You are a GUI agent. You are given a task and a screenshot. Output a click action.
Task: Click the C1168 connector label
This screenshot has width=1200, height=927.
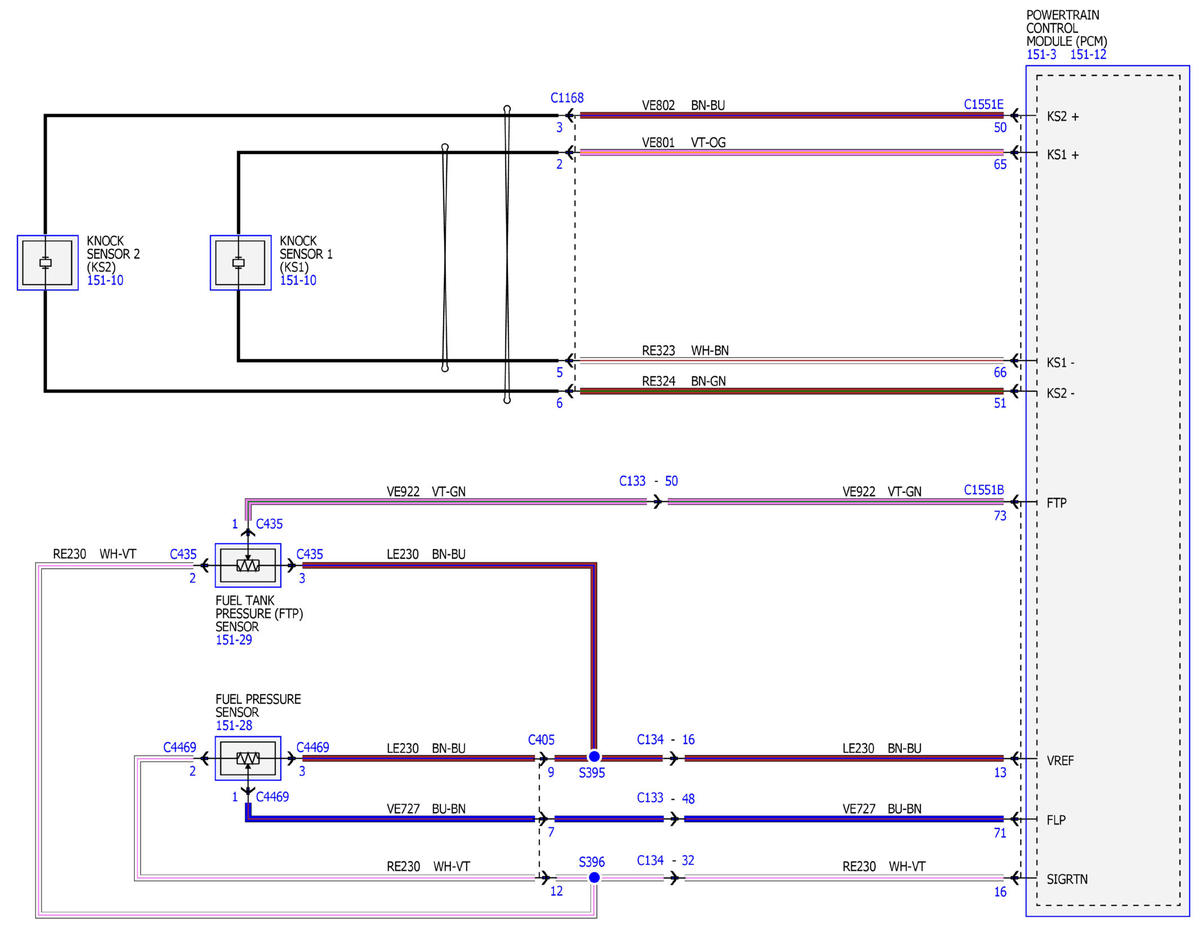pos(567,98)
